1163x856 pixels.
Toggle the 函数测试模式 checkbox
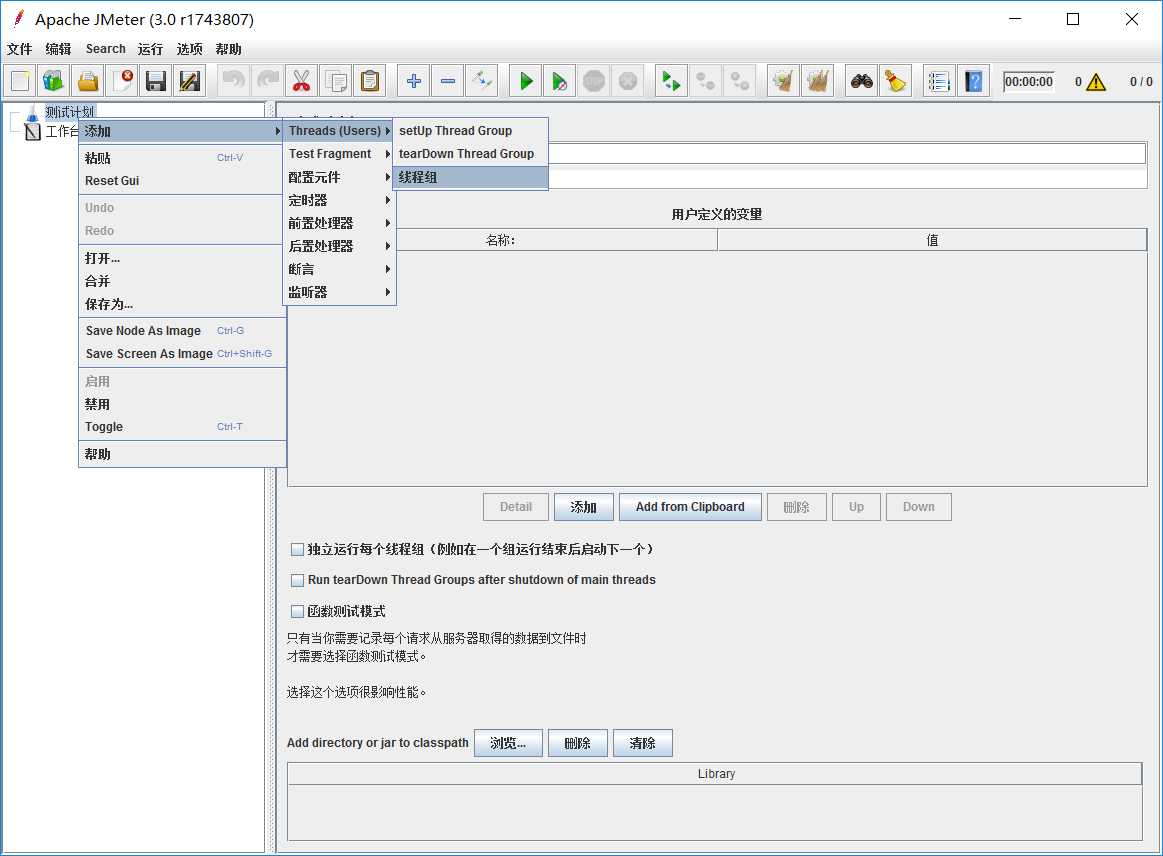297,611
